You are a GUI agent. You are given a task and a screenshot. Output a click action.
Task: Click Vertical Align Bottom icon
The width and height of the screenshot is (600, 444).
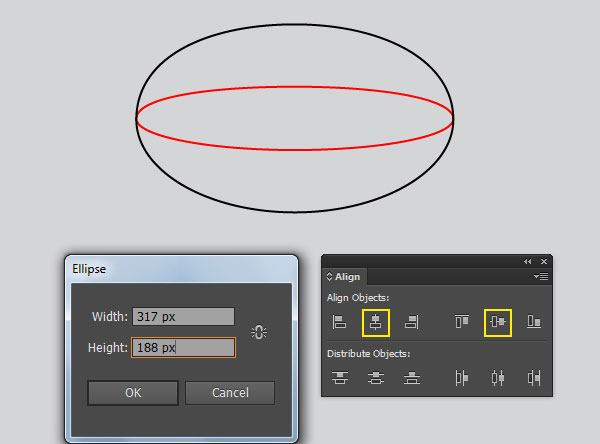pos(534,321)
